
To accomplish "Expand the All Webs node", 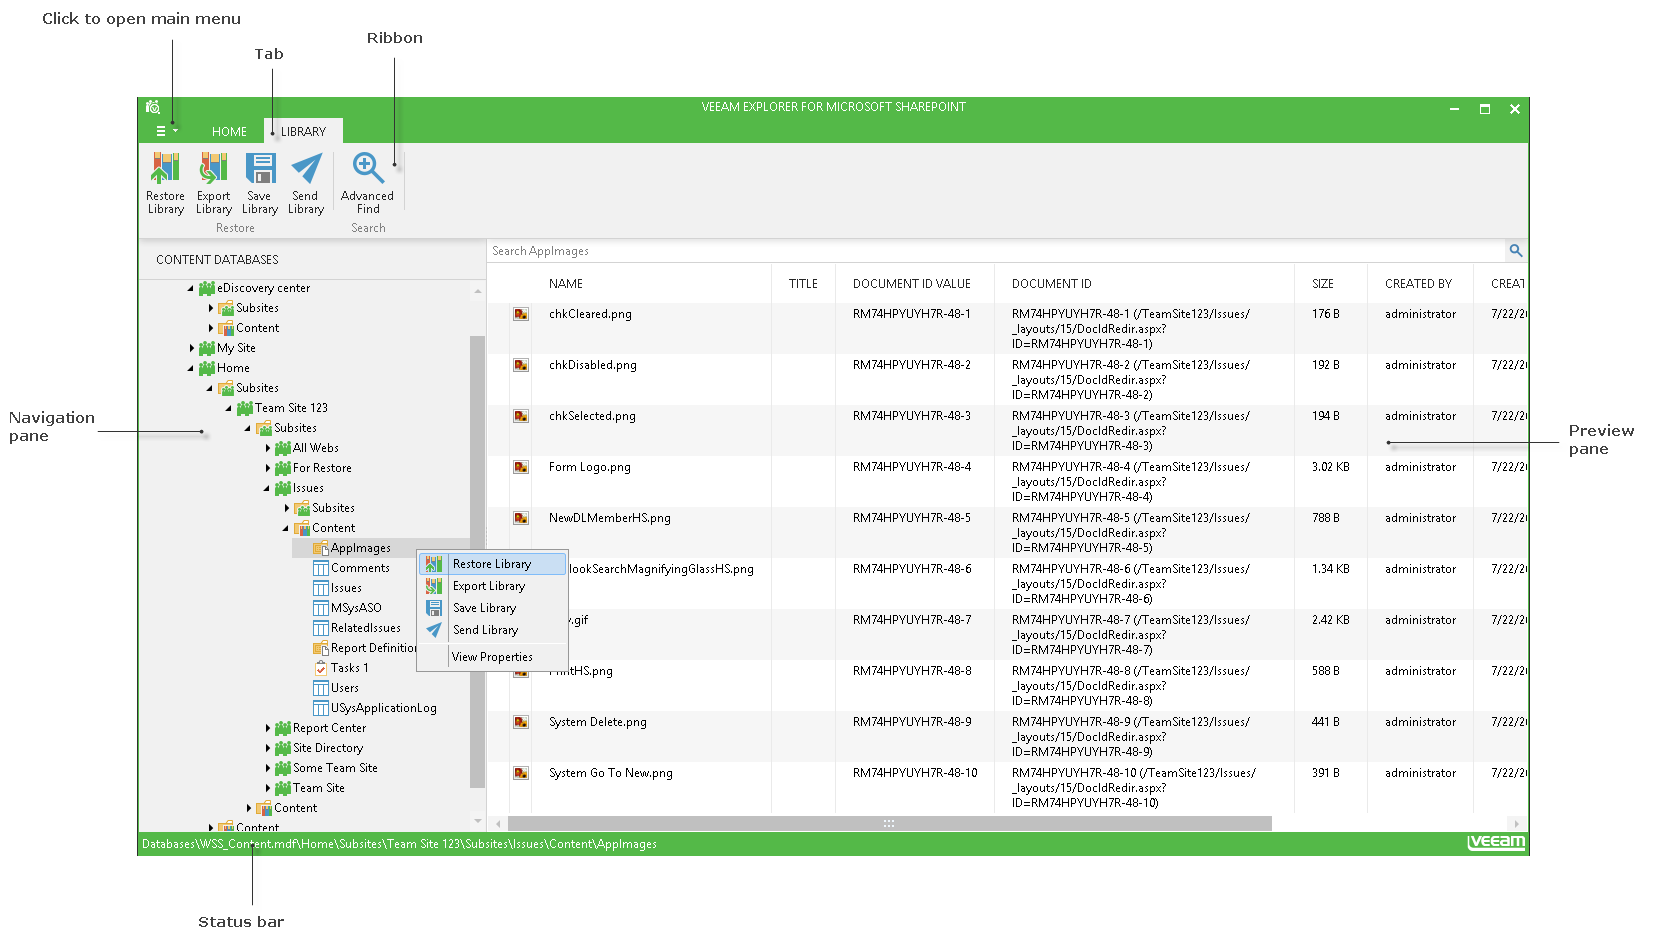I will (268, 448).
